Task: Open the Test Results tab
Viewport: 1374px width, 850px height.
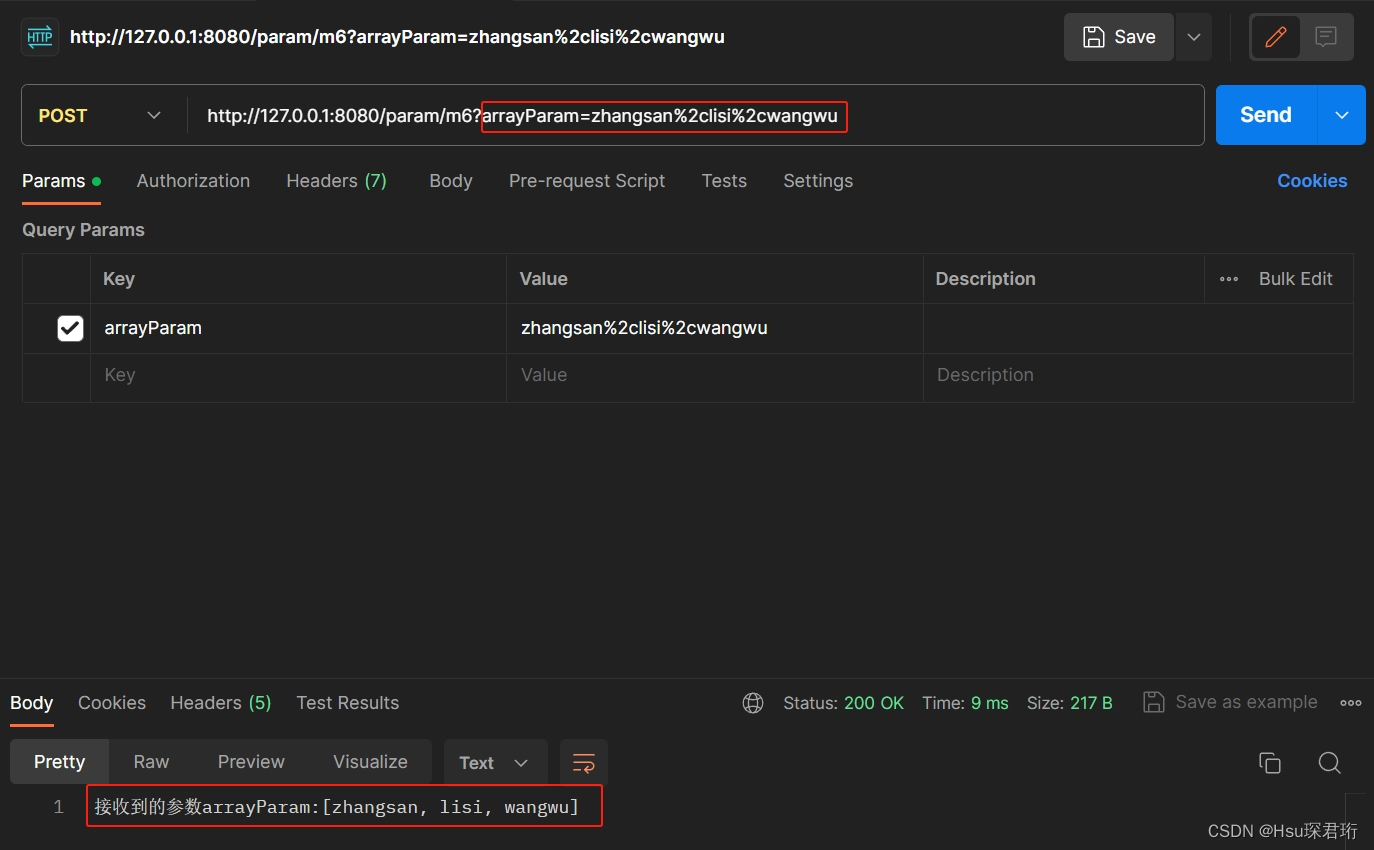Action: [x=348, y=703]
